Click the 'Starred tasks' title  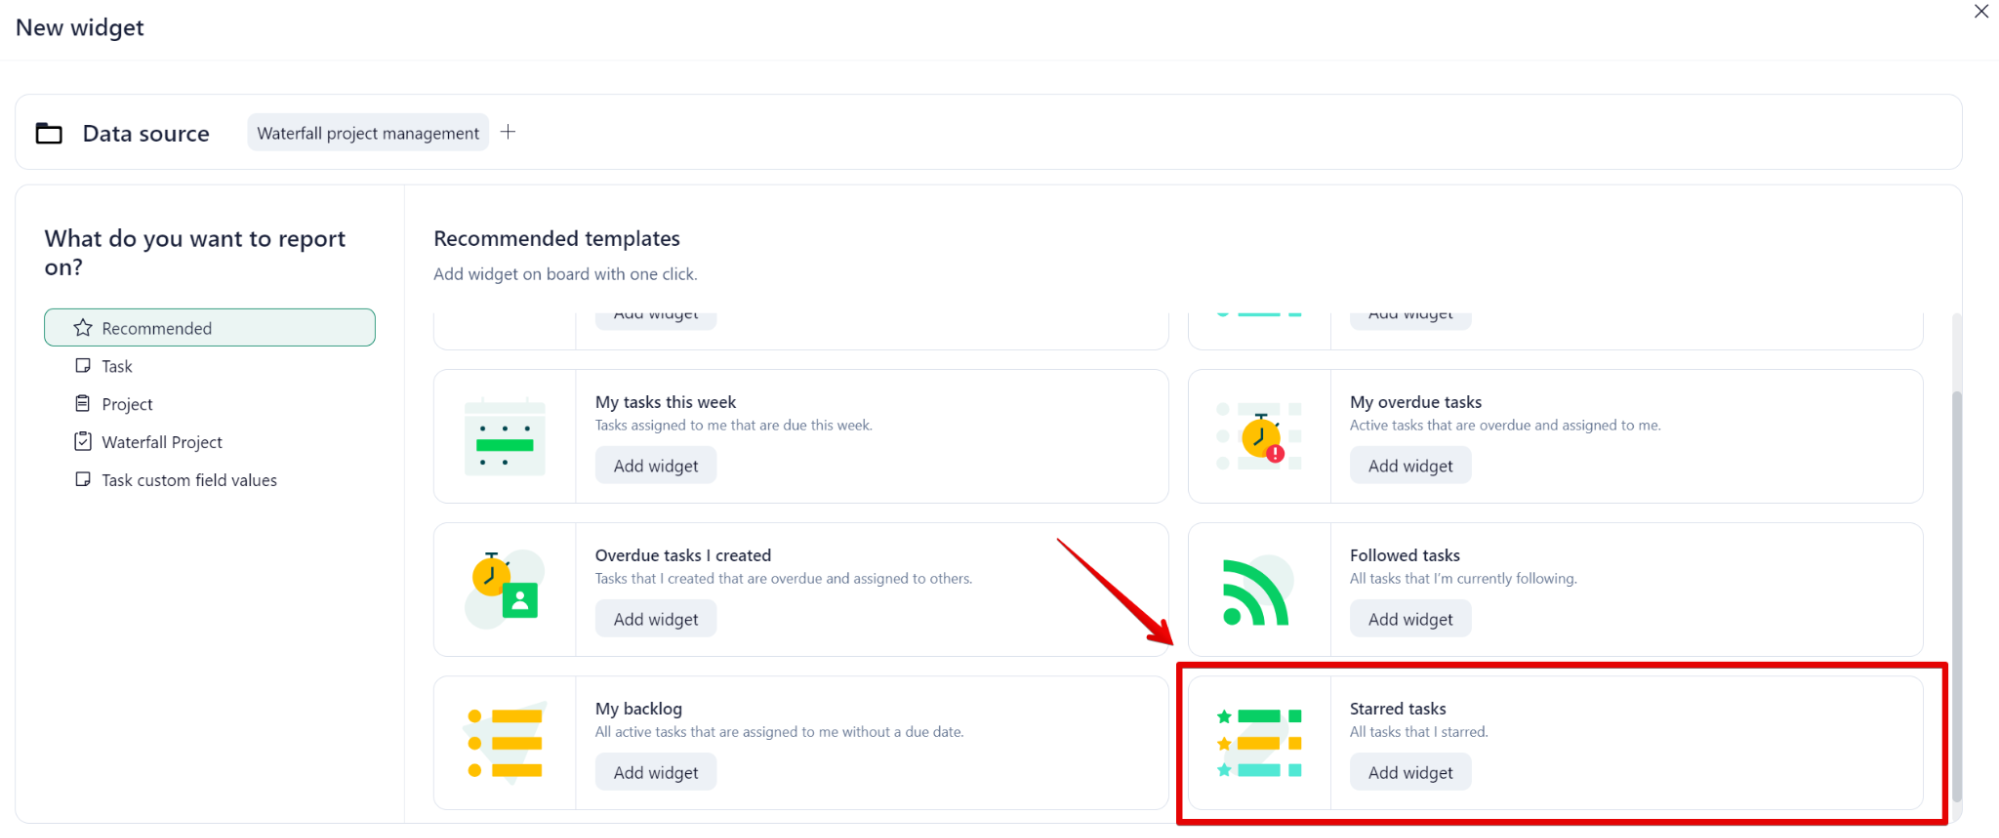tap(1397, 709)
